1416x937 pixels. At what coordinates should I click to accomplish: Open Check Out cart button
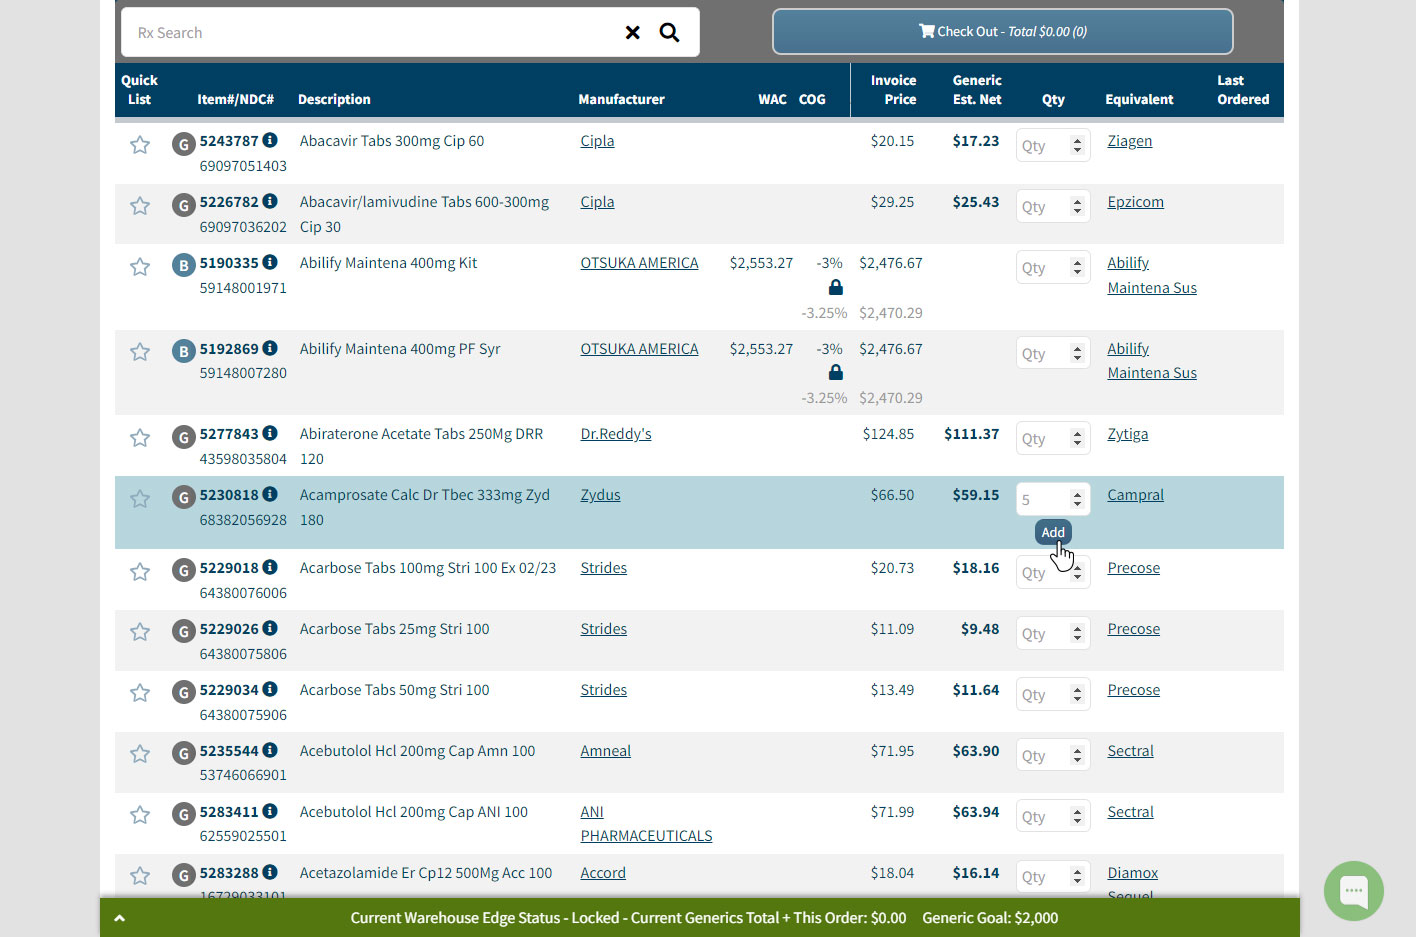(1002, 31)
